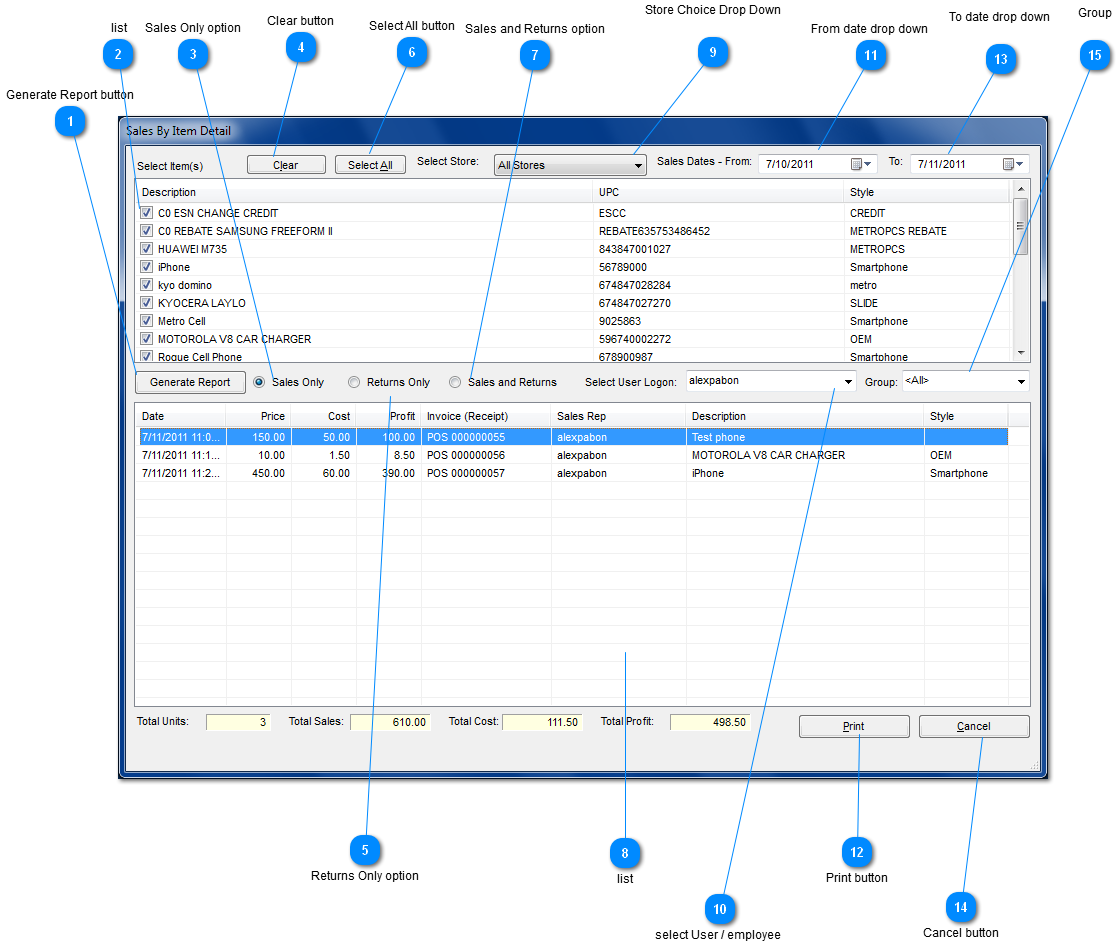Open the To date calendar picker
Screen dimensions: 1118x945
point(1013,164)
